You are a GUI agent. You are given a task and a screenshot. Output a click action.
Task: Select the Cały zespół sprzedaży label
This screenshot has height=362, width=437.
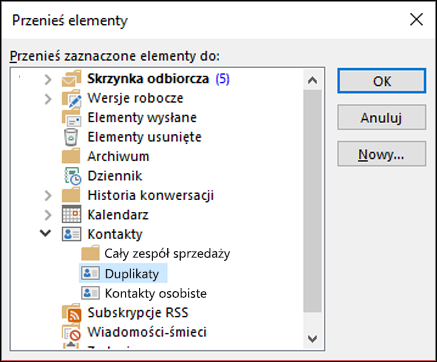point(167,253)
